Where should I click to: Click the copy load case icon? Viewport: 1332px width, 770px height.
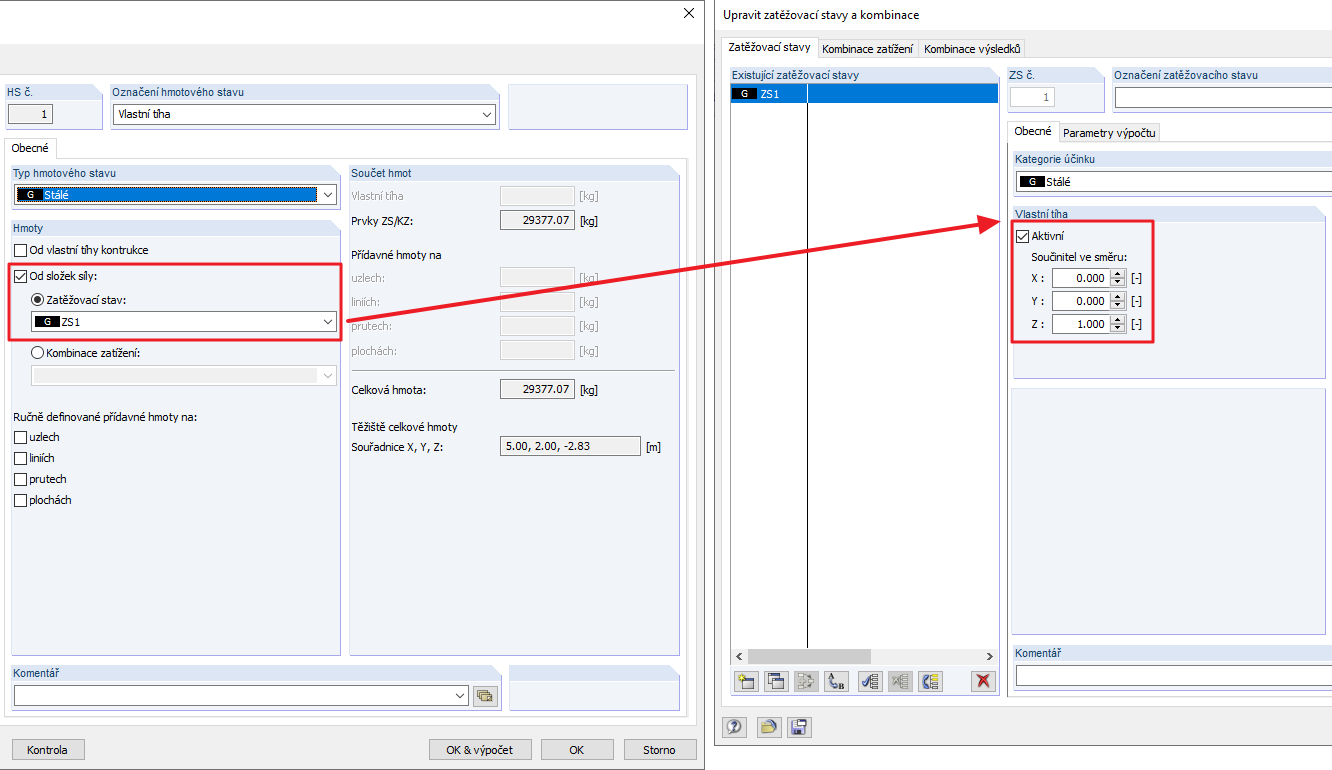[x=775, y=681]
